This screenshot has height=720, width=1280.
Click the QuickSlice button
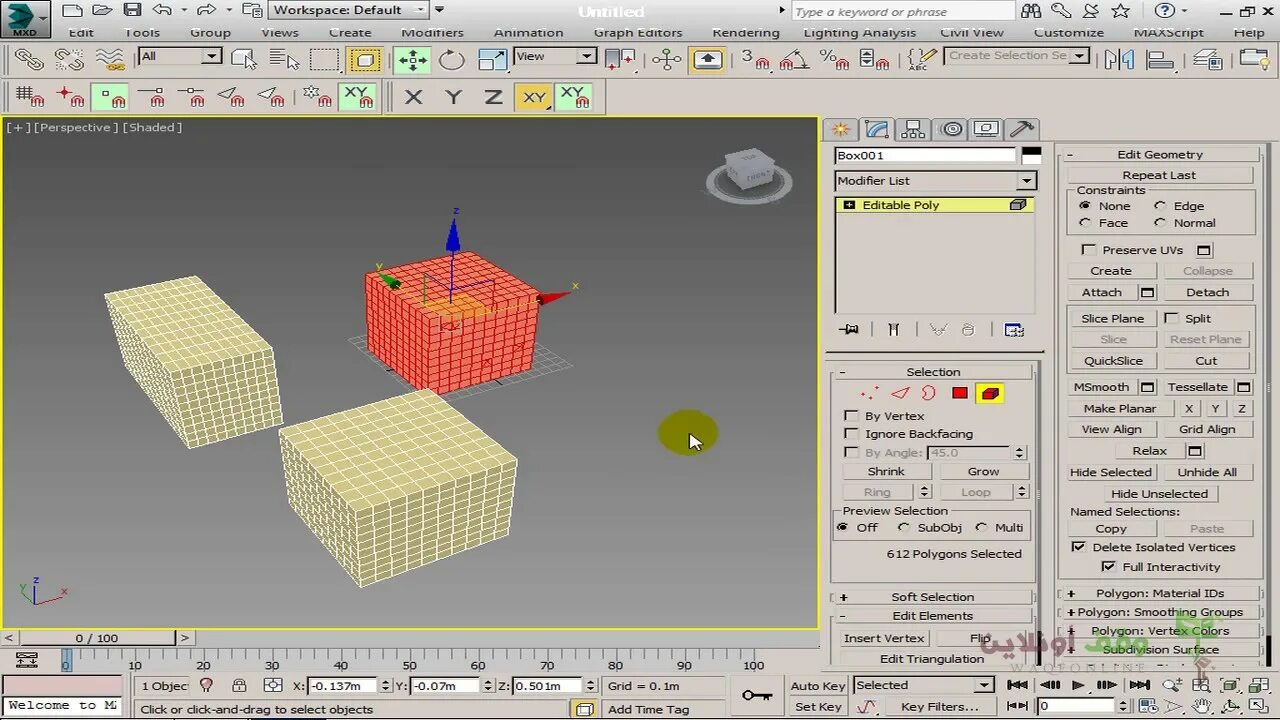[1112, 361]
